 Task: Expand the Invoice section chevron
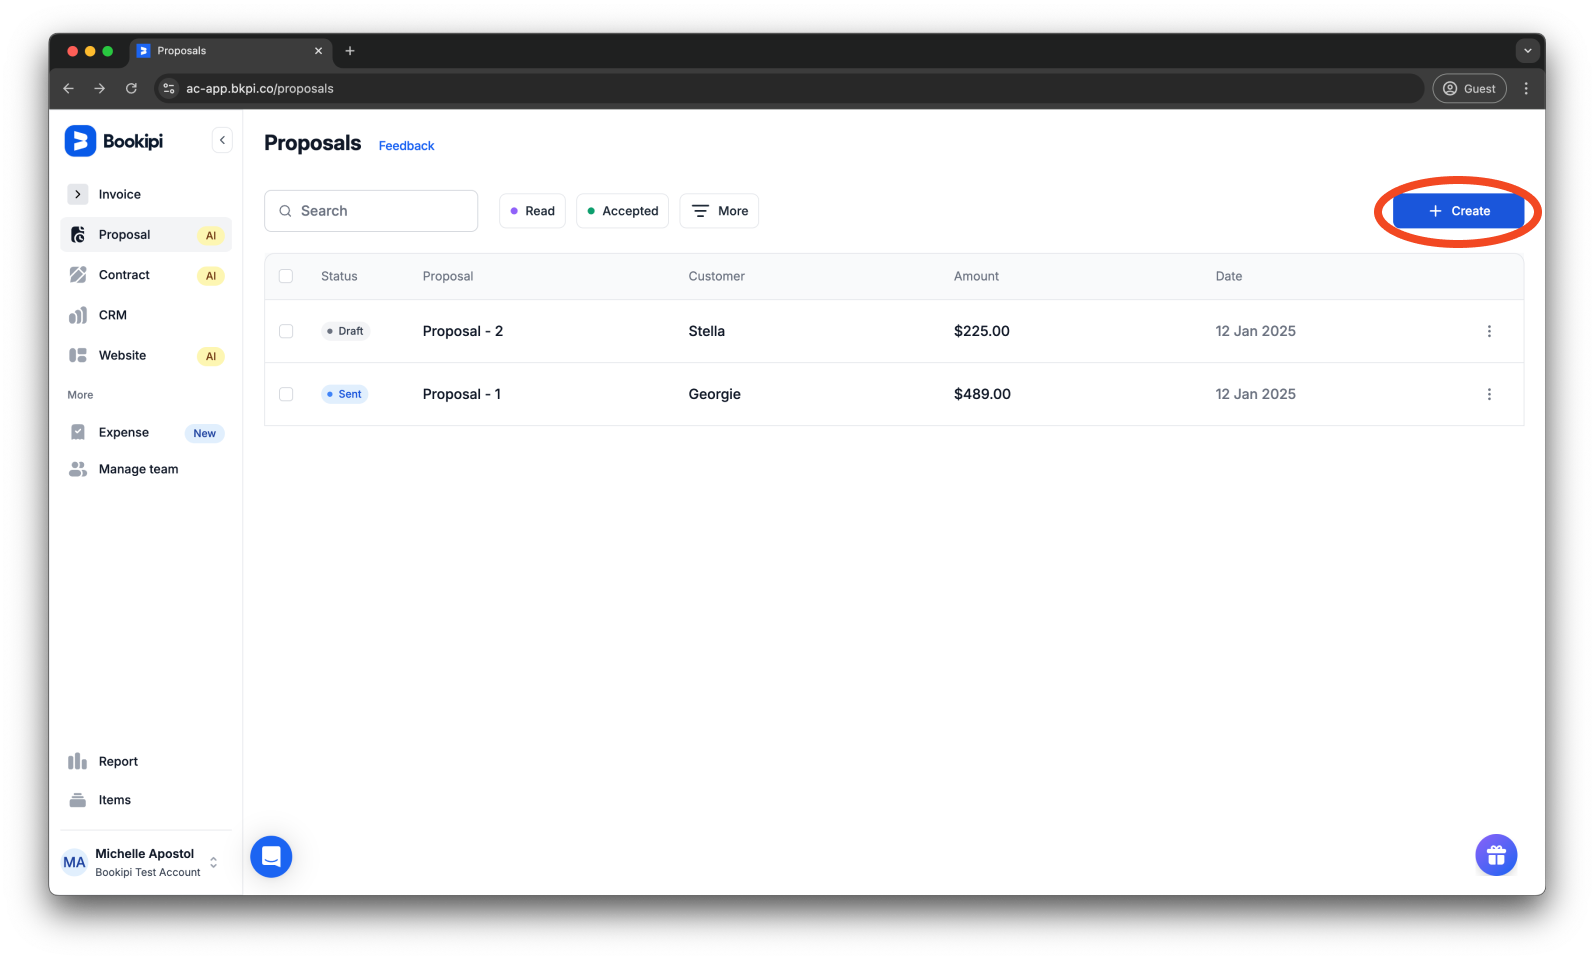[78, 194]
